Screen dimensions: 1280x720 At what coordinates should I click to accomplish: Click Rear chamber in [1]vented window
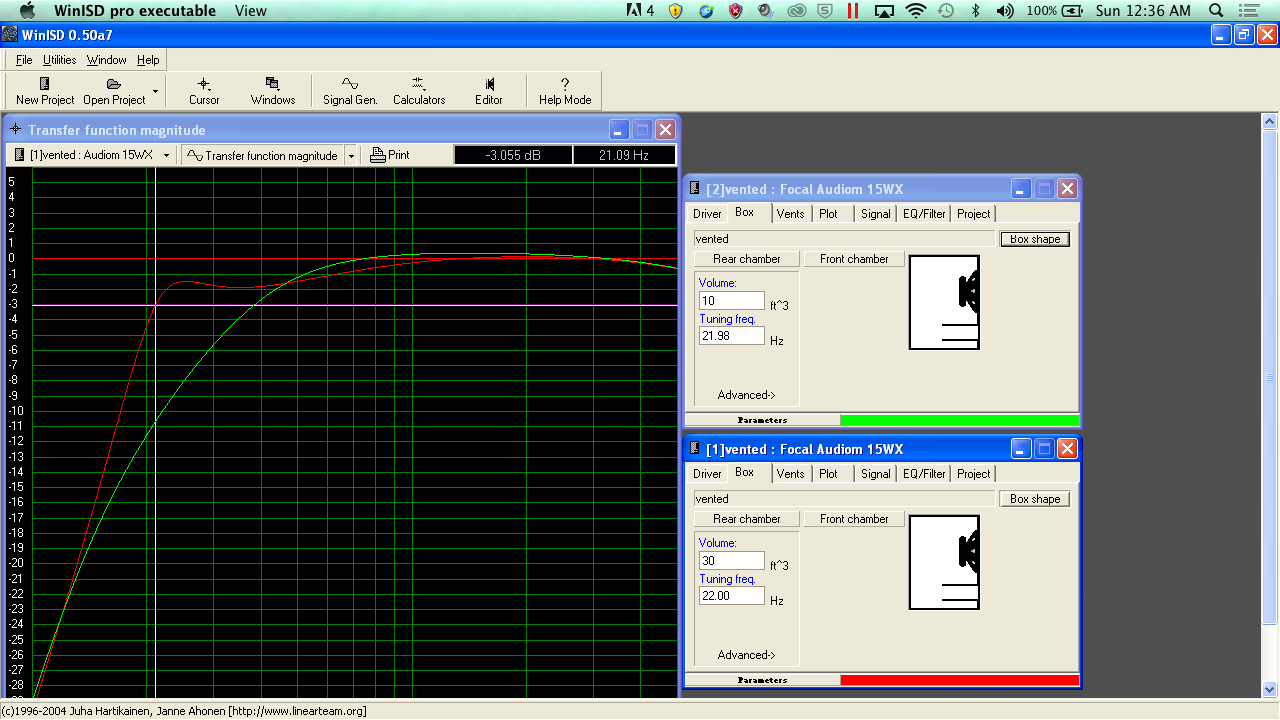coord(746,519)
